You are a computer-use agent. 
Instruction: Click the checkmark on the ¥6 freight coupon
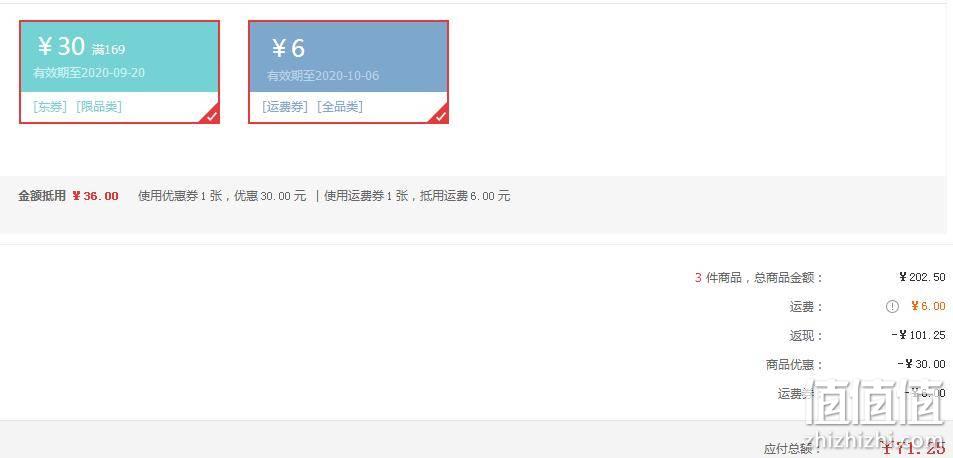[x=441, y=116]
